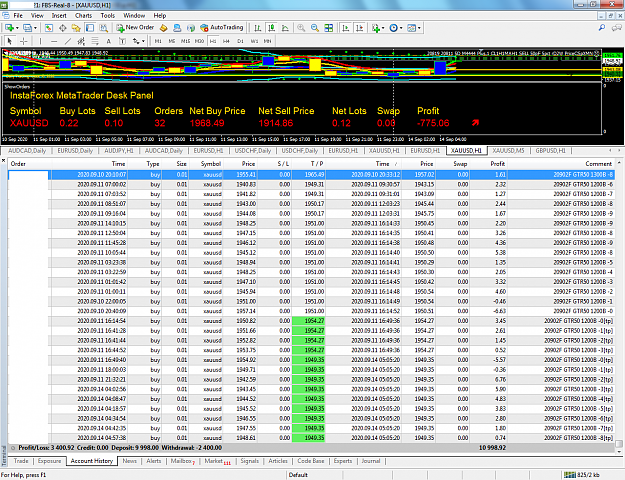
Task: Tile chart windows
Action: (328, 28)
